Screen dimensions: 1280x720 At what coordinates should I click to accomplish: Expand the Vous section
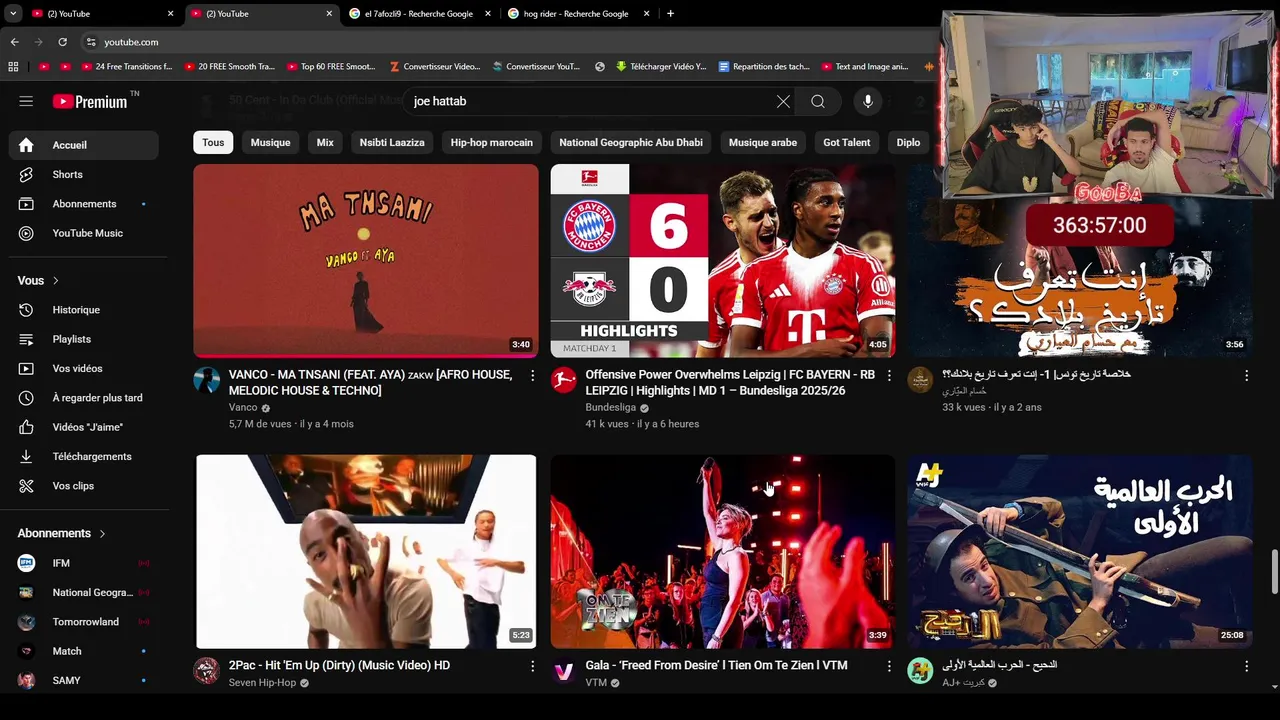pyautogui.click(x=38, y=281)
